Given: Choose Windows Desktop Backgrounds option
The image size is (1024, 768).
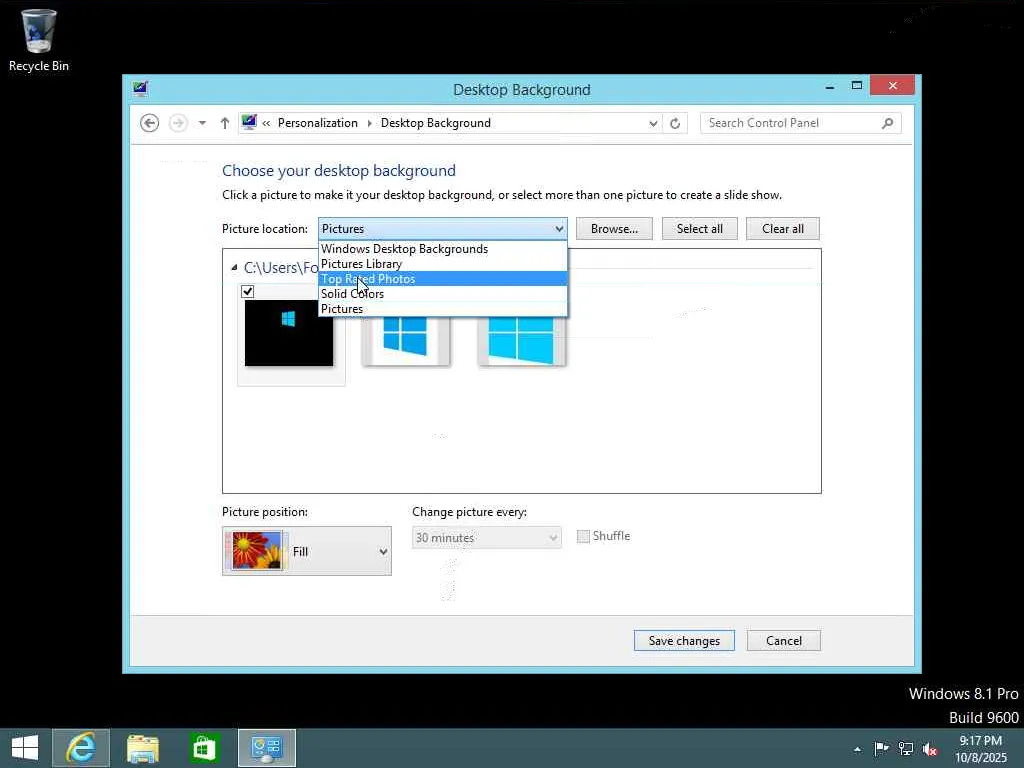Looking at the screenshot, I should click(x=443, y=249).
